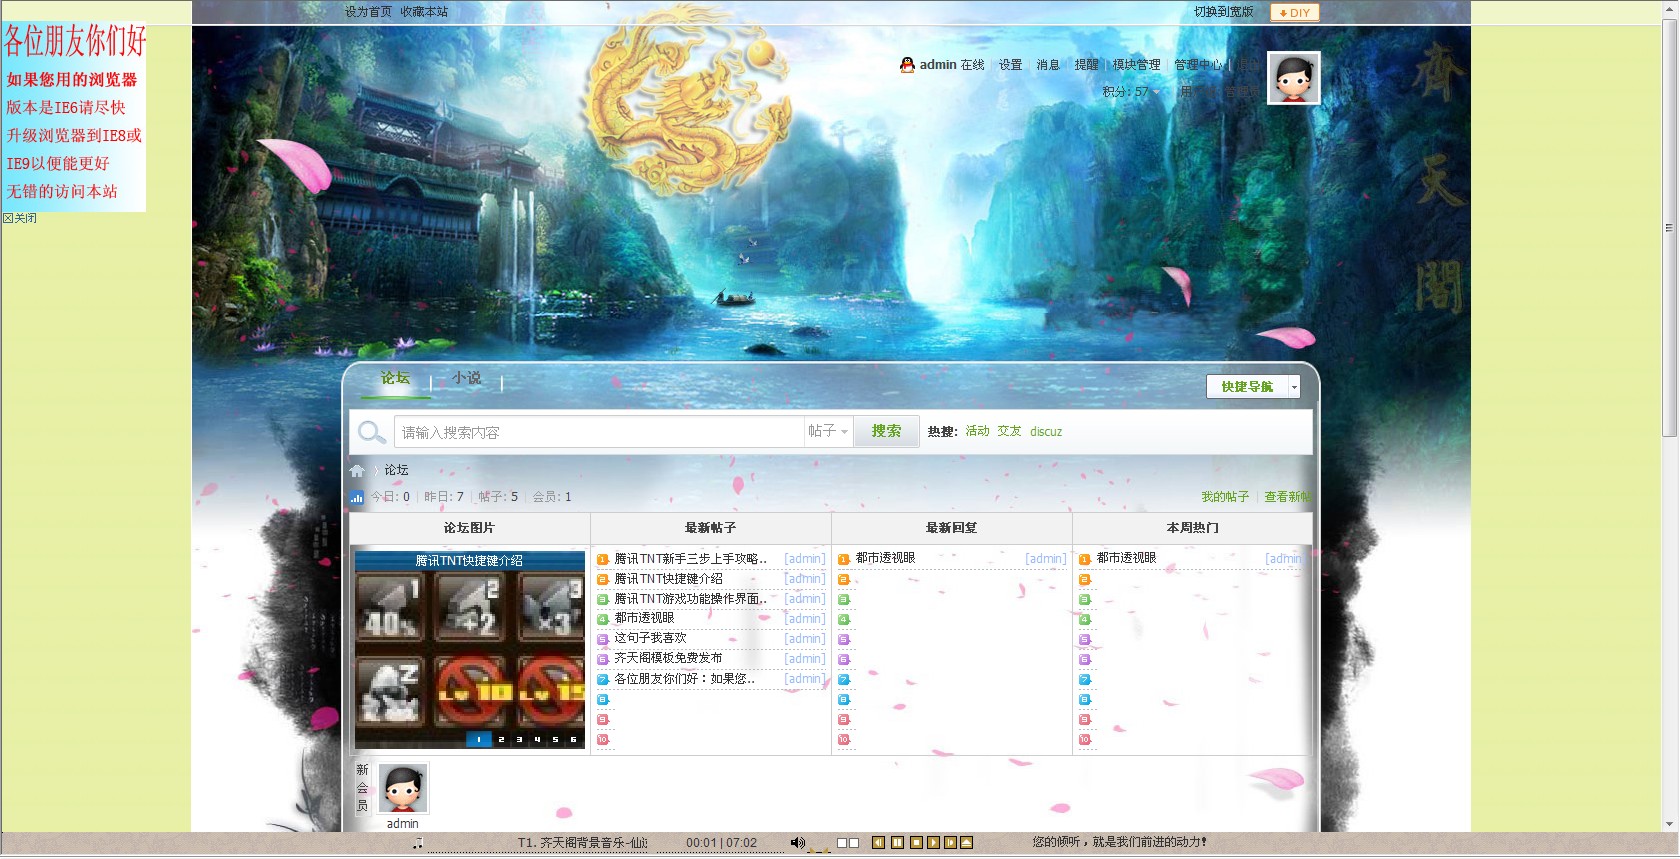Image resolution: width=1680 pixels, height=859 pixels.
Task: Click the 最新回复 column header
Action: click(x=951, y=528)
